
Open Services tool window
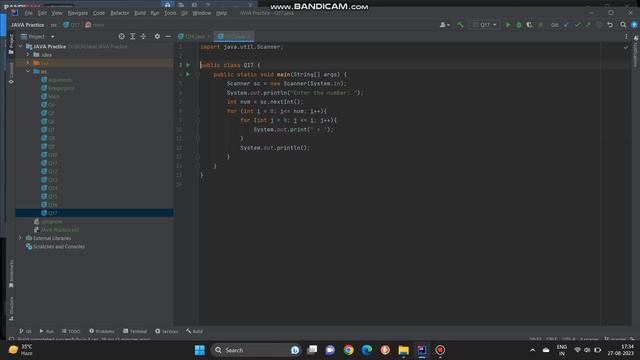[167, 331]
